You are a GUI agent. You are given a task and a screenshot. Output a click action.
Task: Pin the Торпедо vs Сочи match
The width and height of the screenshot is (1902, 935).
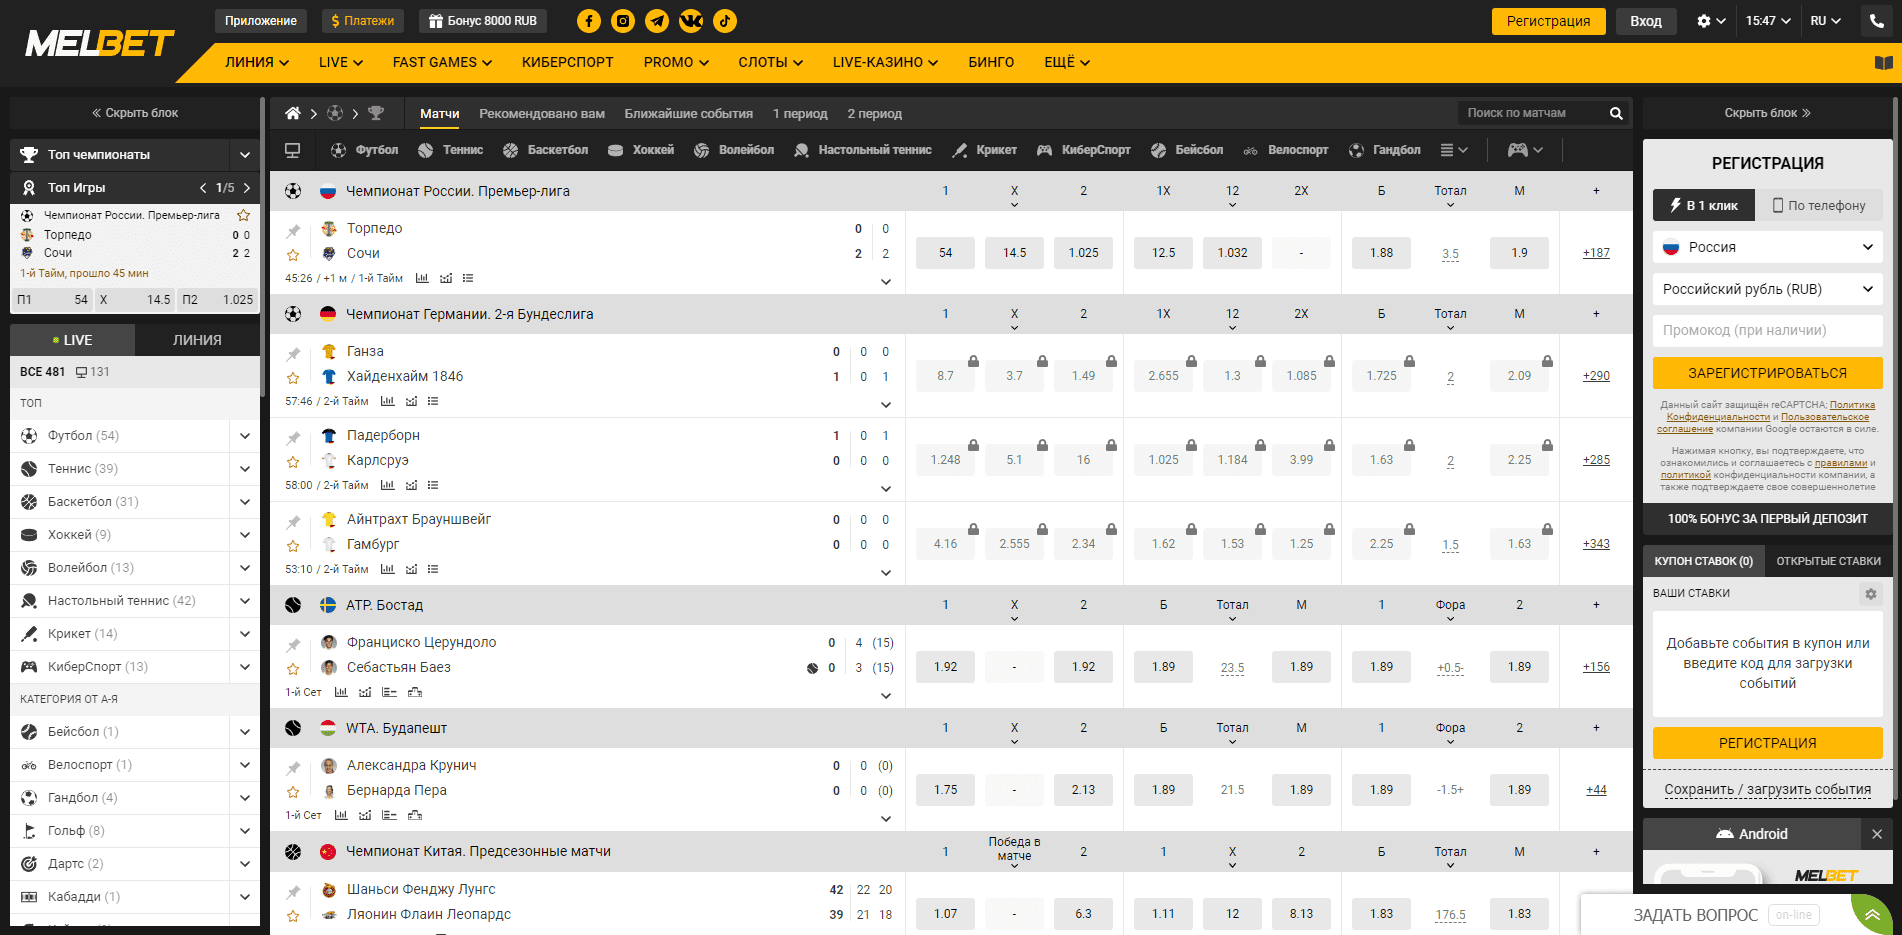(293, 230)
